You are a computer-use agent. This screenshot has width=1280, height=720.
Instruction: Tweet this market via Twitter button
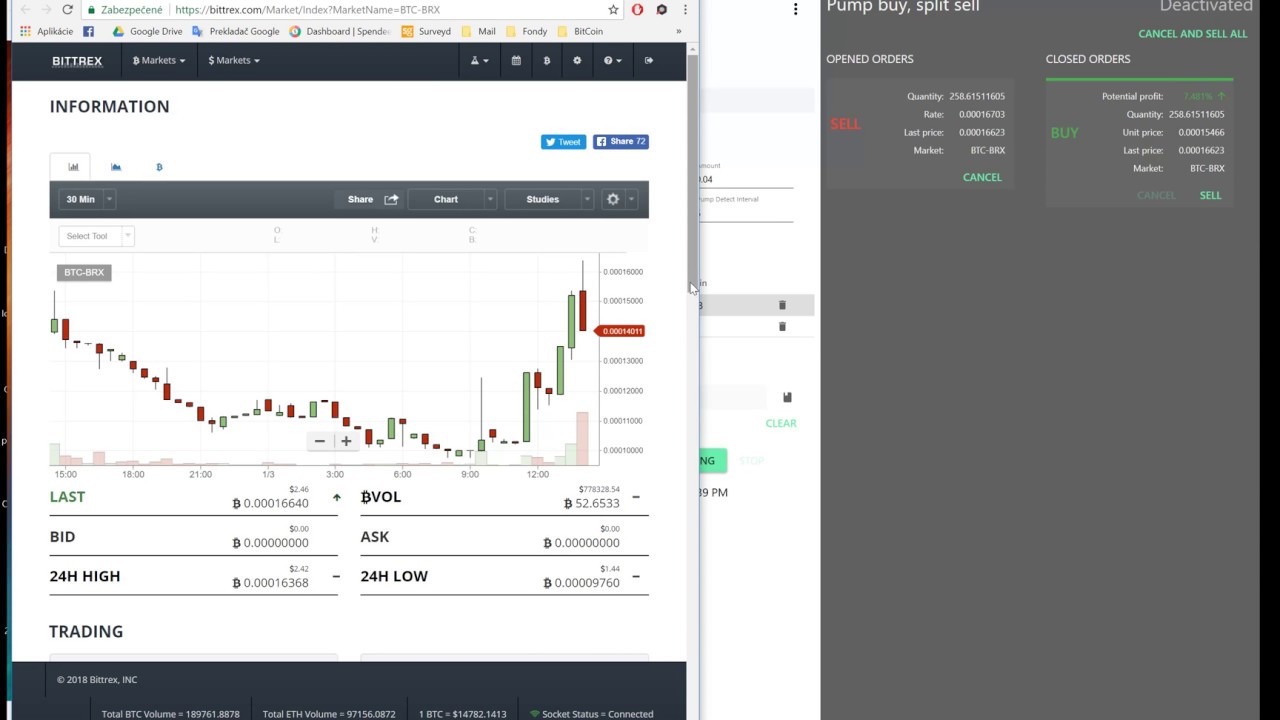point(563,142)
